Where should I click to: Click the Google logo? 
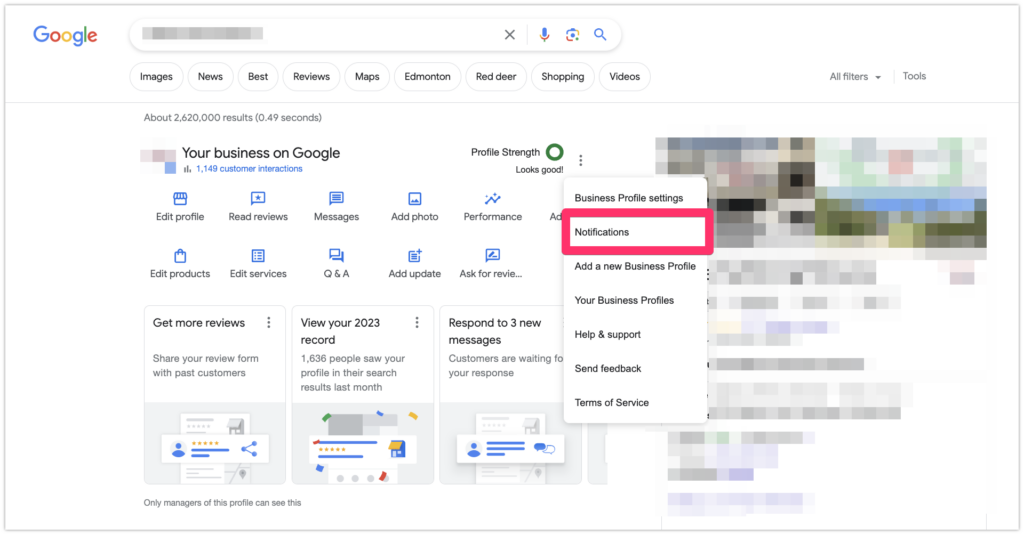pos(65,35)
